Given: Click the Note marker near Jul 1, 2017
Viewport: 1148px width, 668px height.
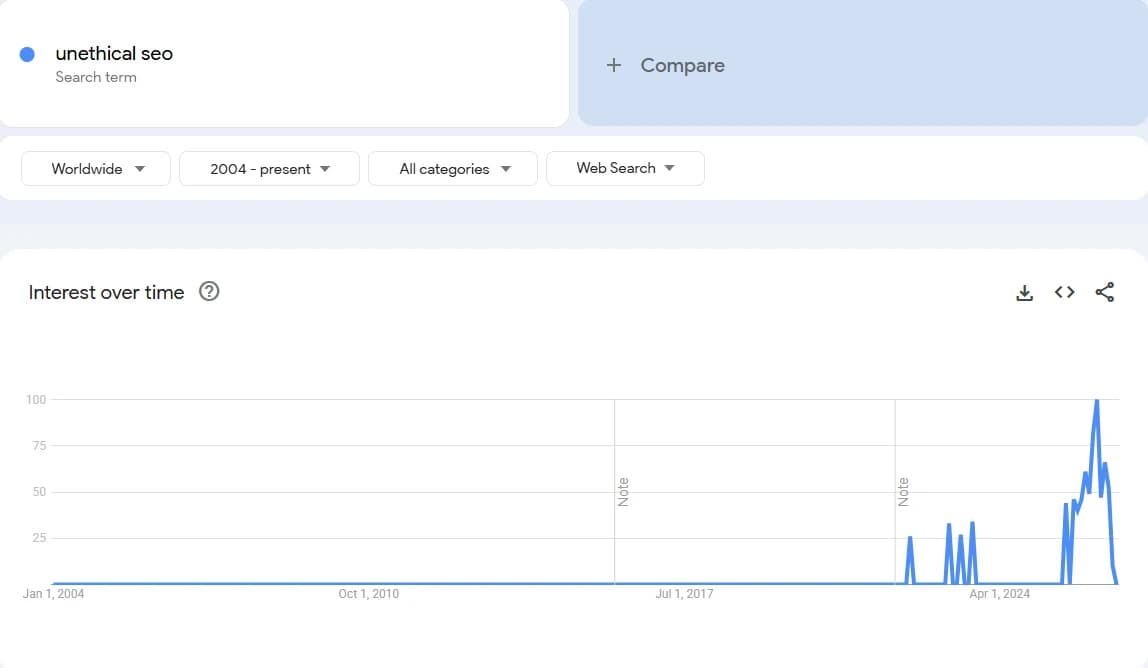Looking at the screenshot, I should (623, 491).
